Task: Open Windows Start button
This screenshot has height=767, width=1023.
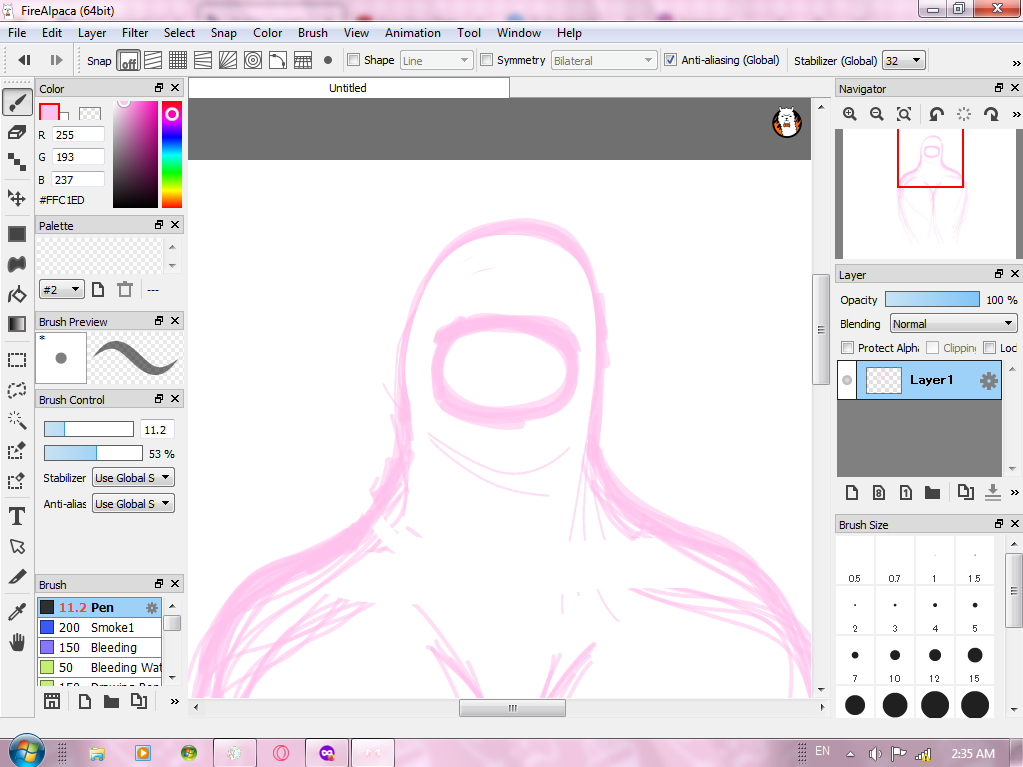Action: pos(26,751)
